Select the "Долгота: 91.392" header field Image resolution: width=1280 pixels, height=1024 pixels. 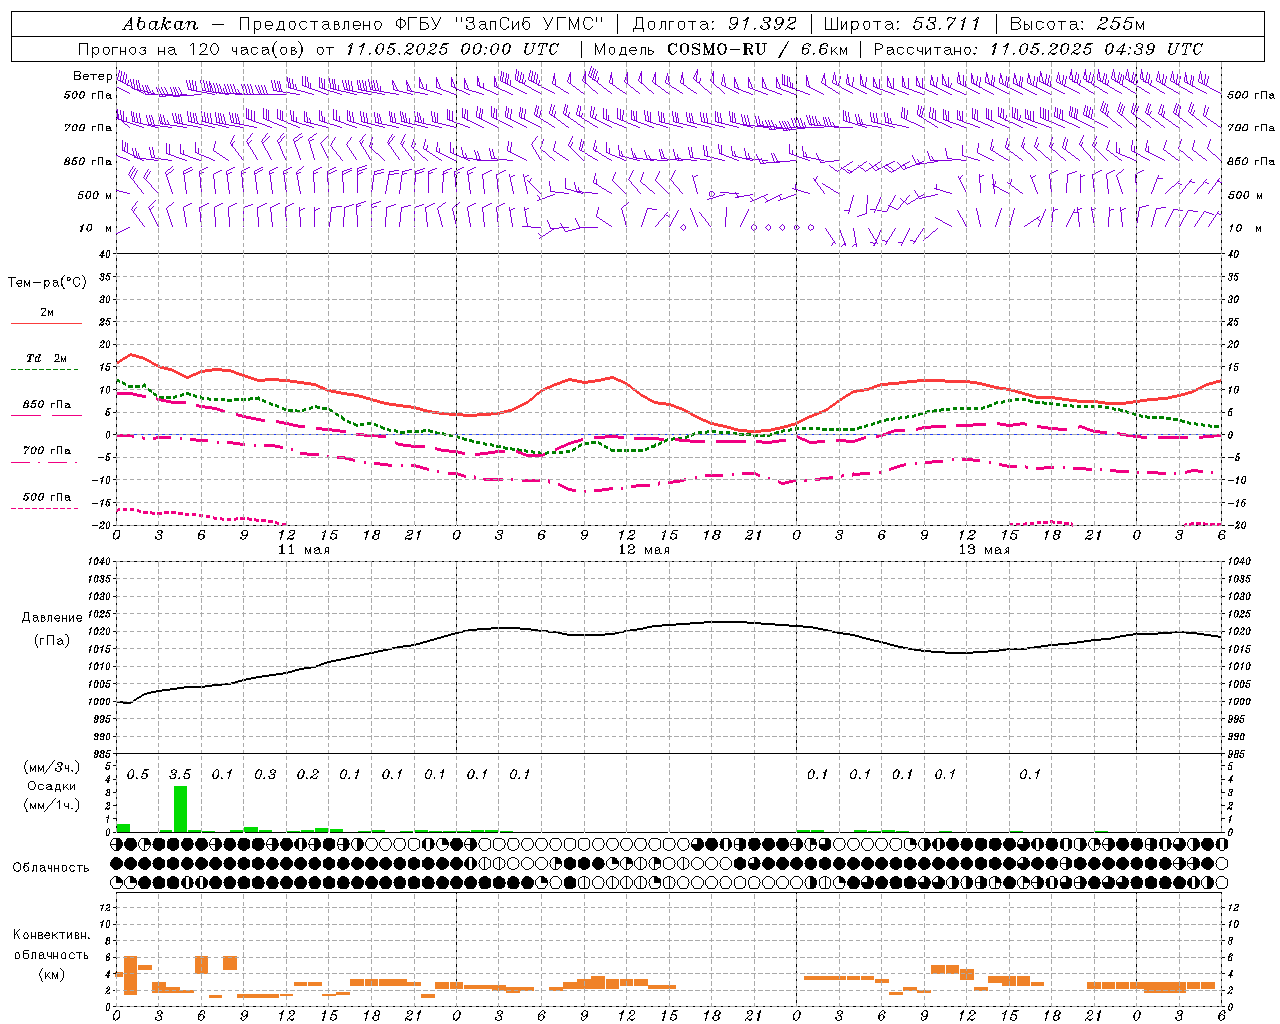coord(715,24)
